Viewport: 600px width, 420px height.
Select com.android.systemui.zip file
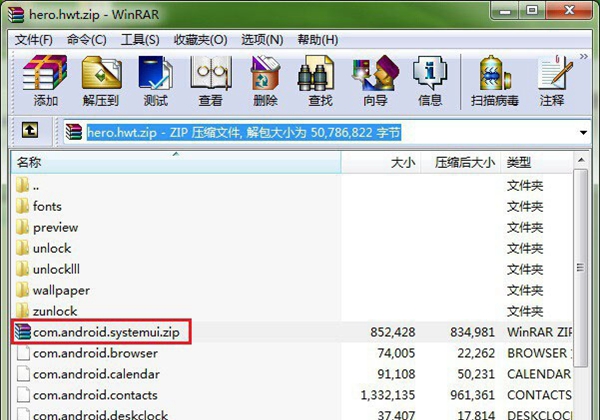pyautogui.click(x=292, y=332)
